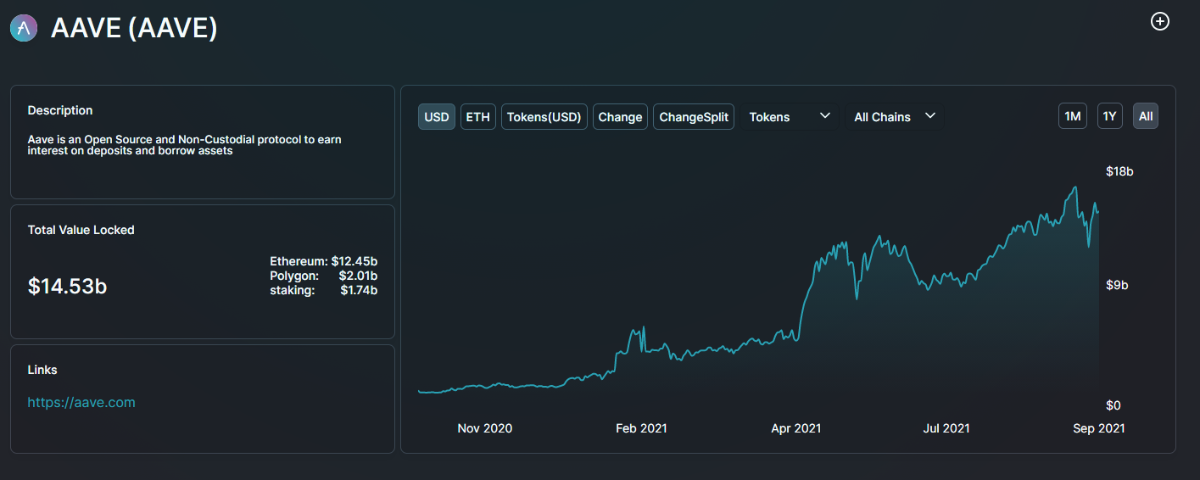
Task: Click the Apr 2021 axis label
Action: [795, 428]
